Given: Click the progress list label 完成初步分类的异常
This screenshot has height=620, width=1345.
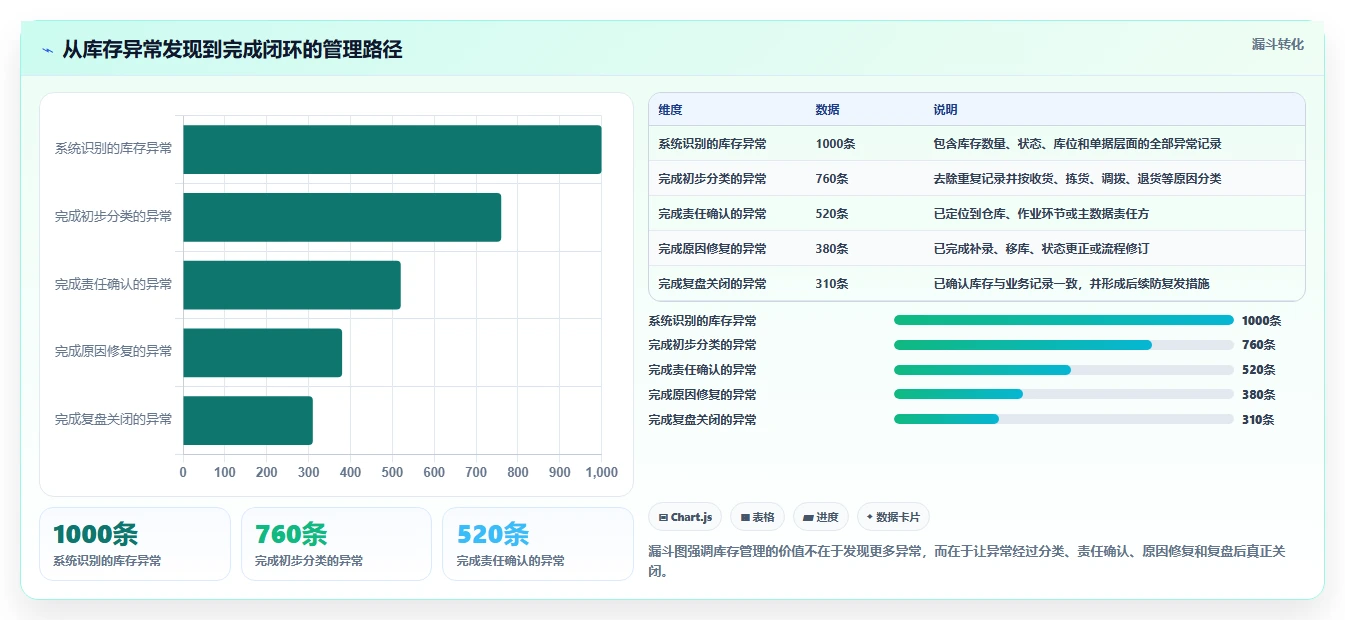Looking at the screenshot, I should (702, 345).
